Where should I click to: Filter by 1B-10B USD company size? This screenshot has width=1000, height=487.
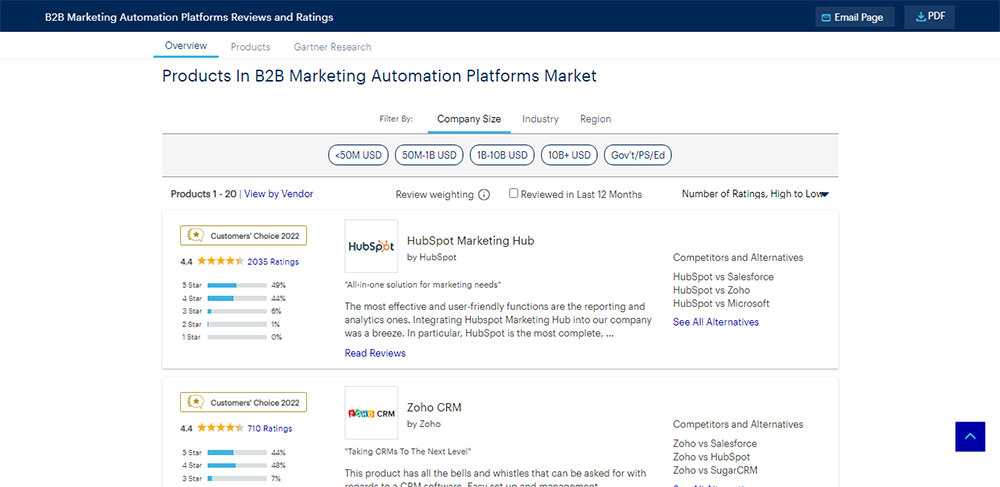(x=502, y=155)
